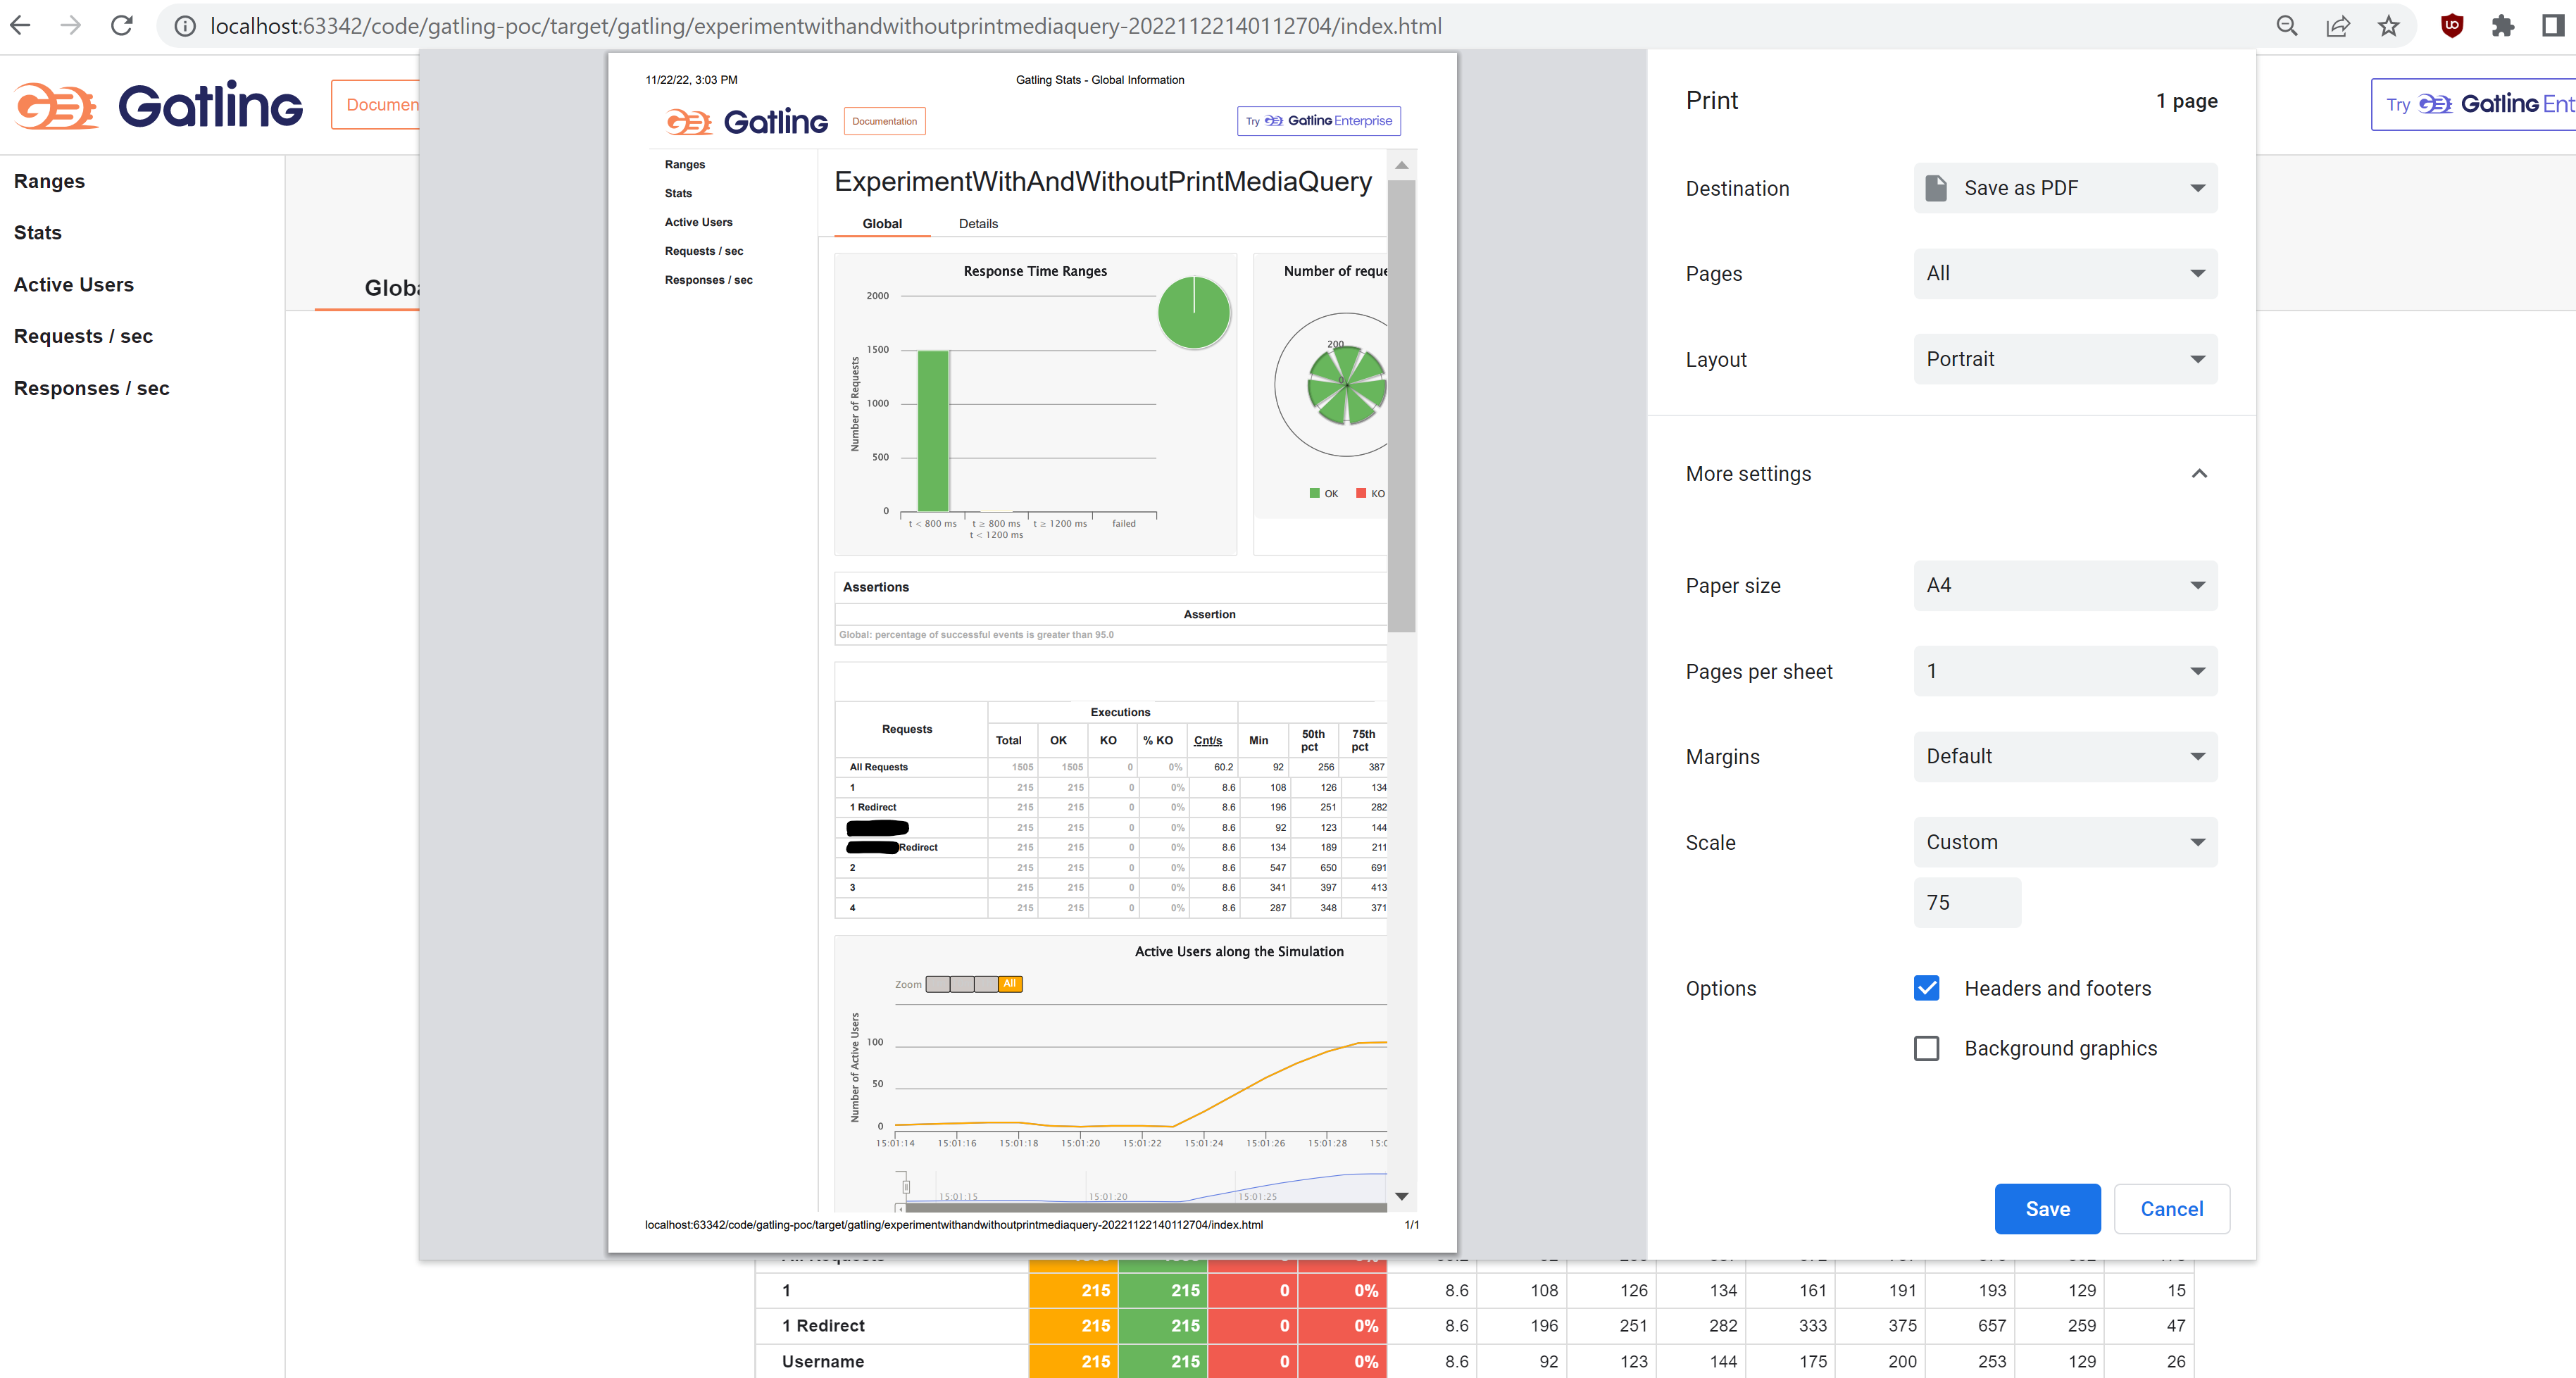Click the share page icon
This screenshot has width=2576, height=1378.
2337,26
